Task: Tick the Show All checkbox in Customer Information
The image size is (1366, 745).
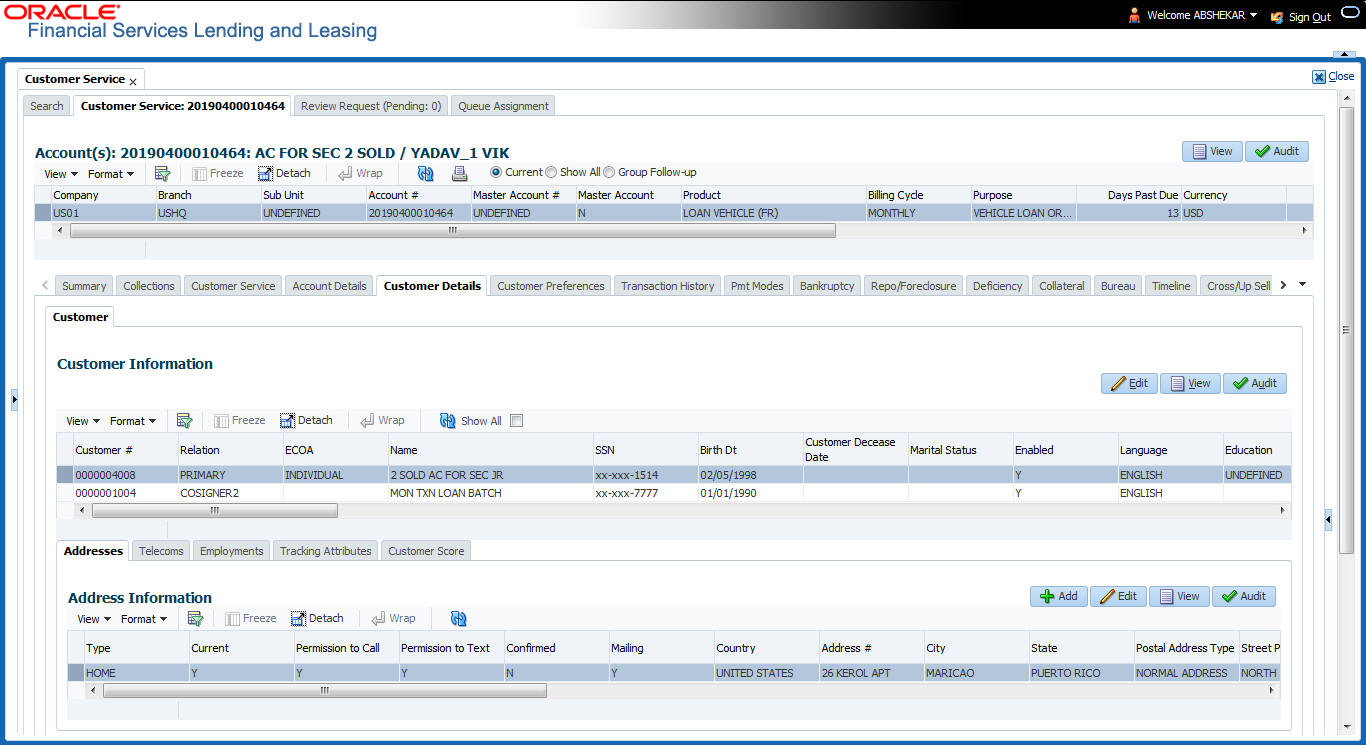Action: click(x=516, y=421)
